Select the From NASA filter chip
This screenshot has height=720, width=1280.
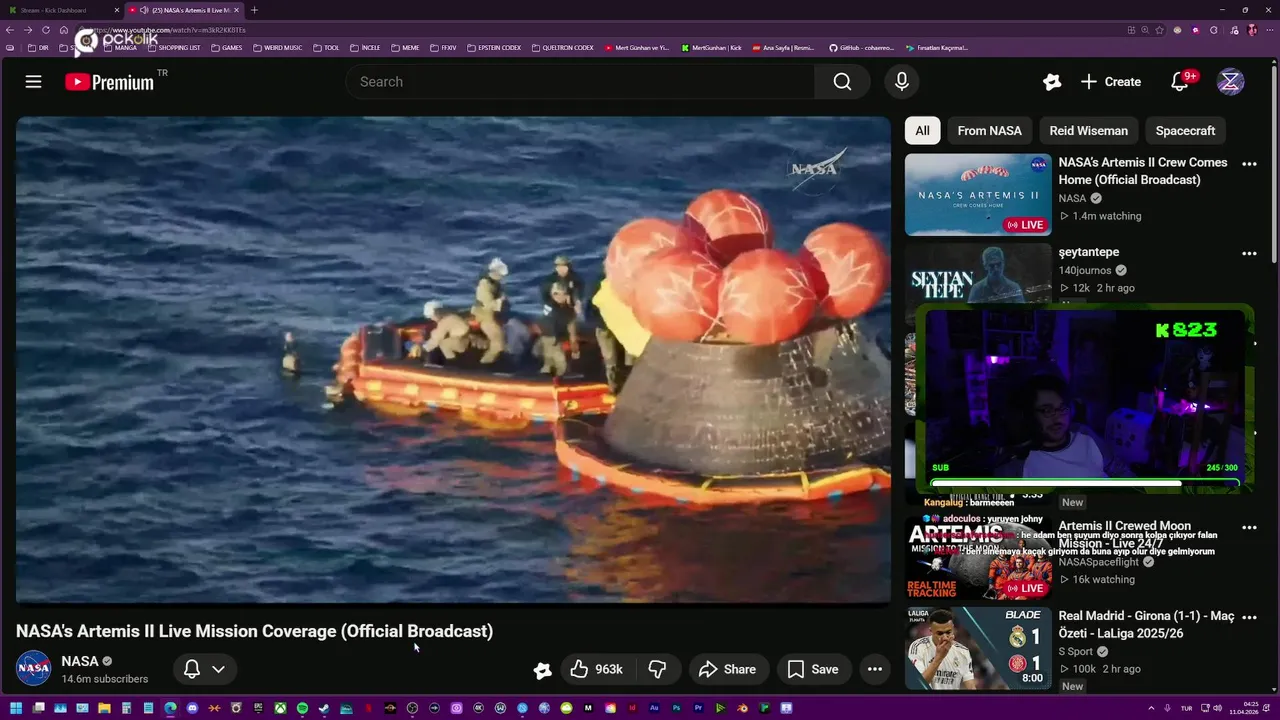coord(989,131)
